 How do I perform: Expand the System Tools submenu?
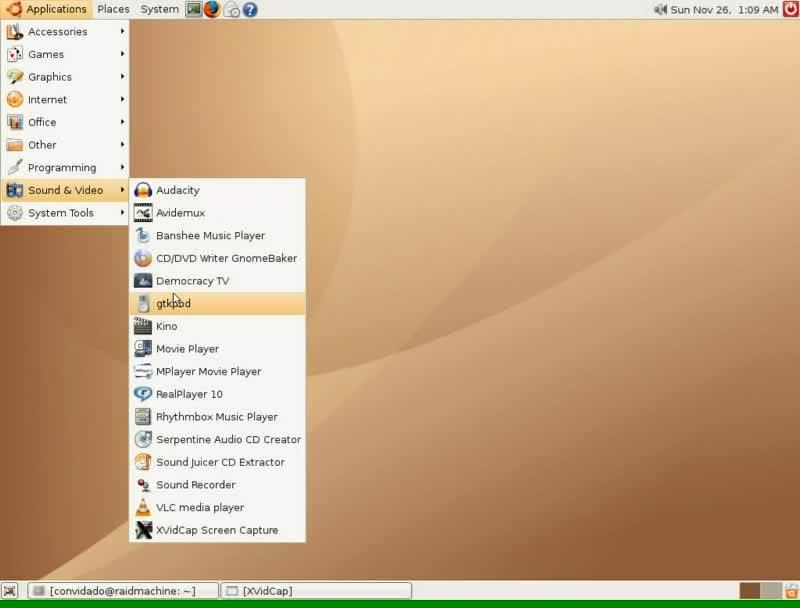(x=65, y=213)
